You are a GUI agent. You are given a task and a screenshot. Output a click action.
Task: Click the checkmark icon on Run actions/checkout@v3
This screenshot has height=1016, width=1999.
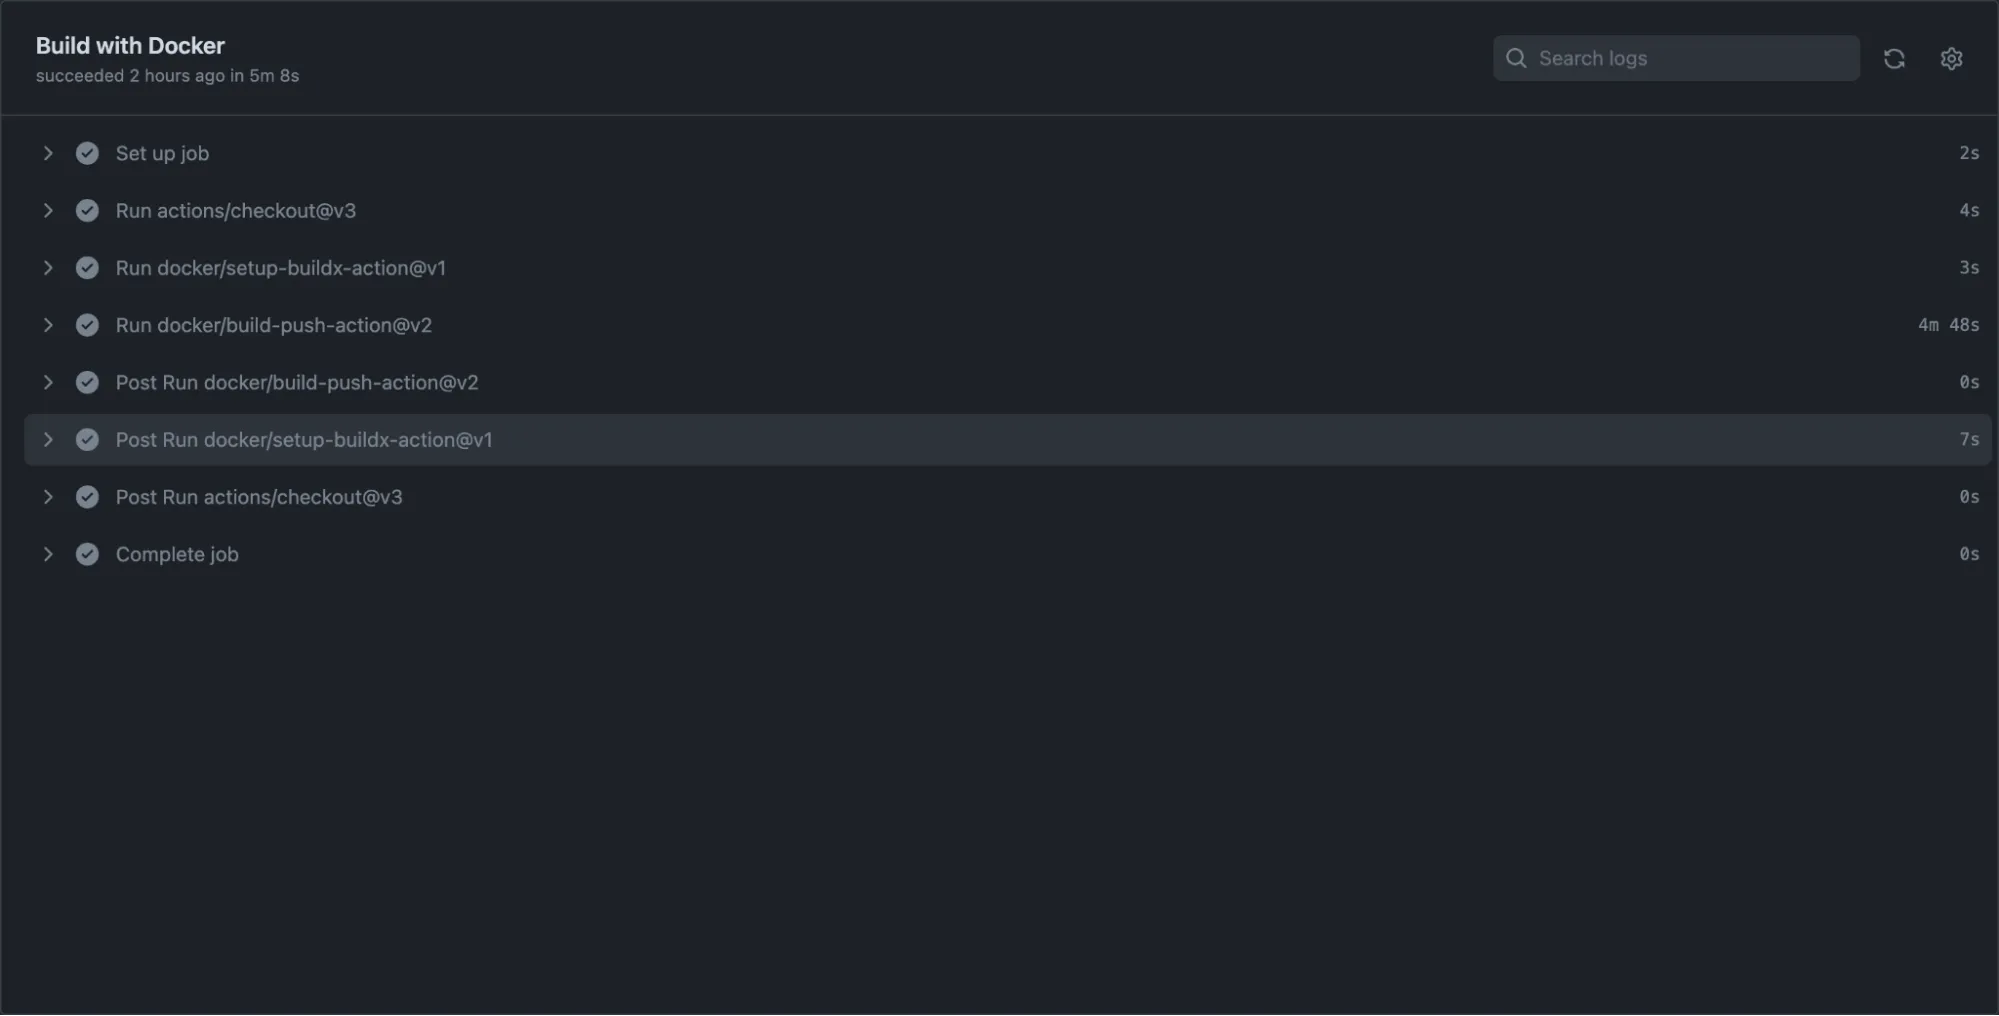click(87, 210)
